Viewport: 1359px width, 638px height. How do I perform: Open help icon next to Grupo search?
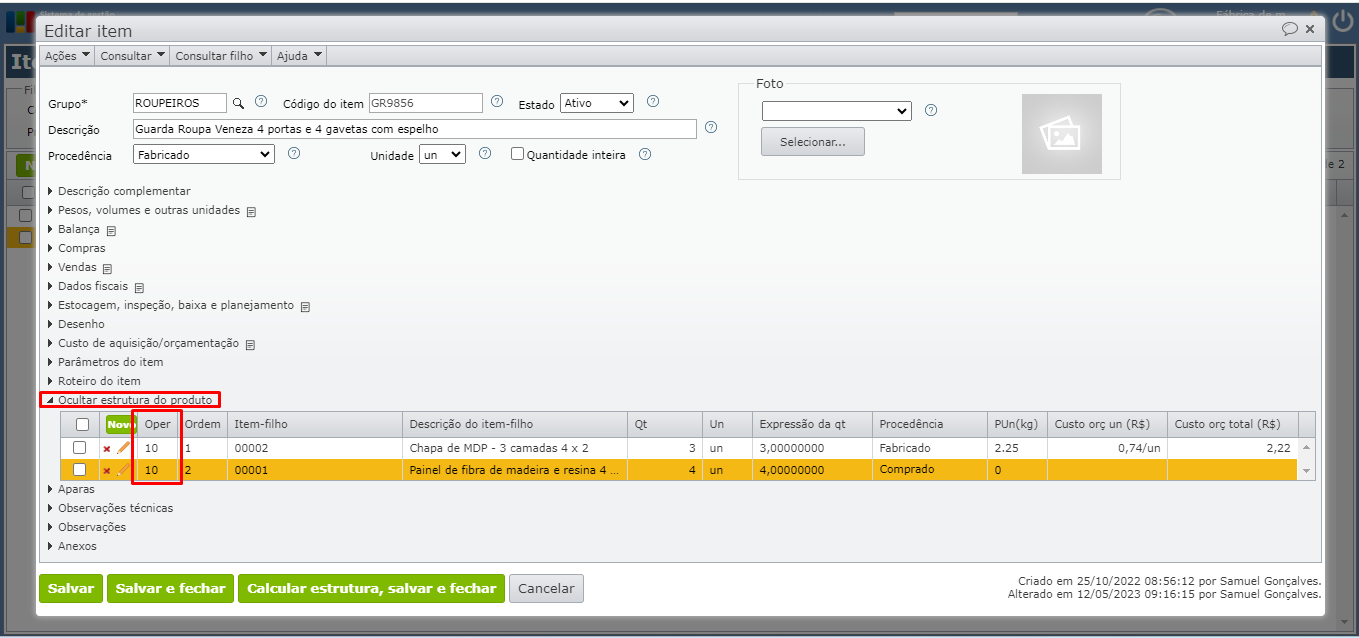point(261,102)
